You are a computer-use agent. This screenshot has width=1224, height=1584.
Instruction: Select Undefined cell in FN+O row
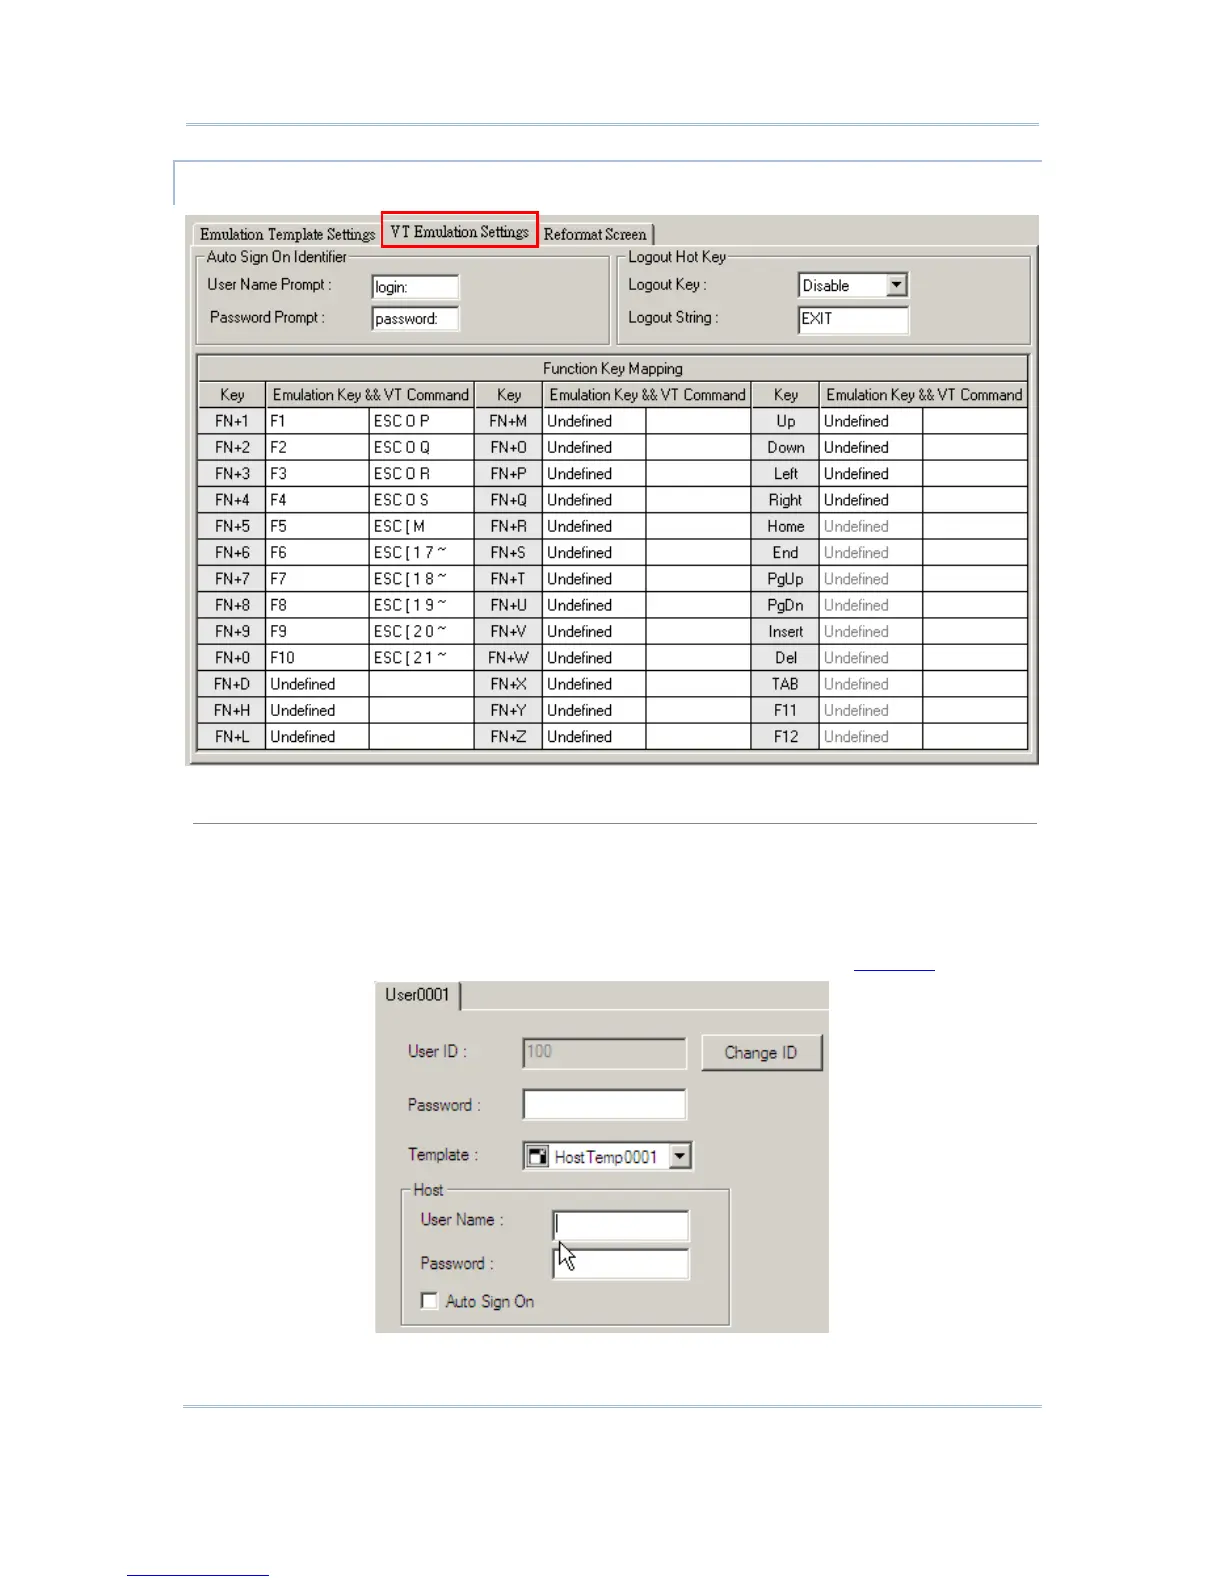coord(594,447)
